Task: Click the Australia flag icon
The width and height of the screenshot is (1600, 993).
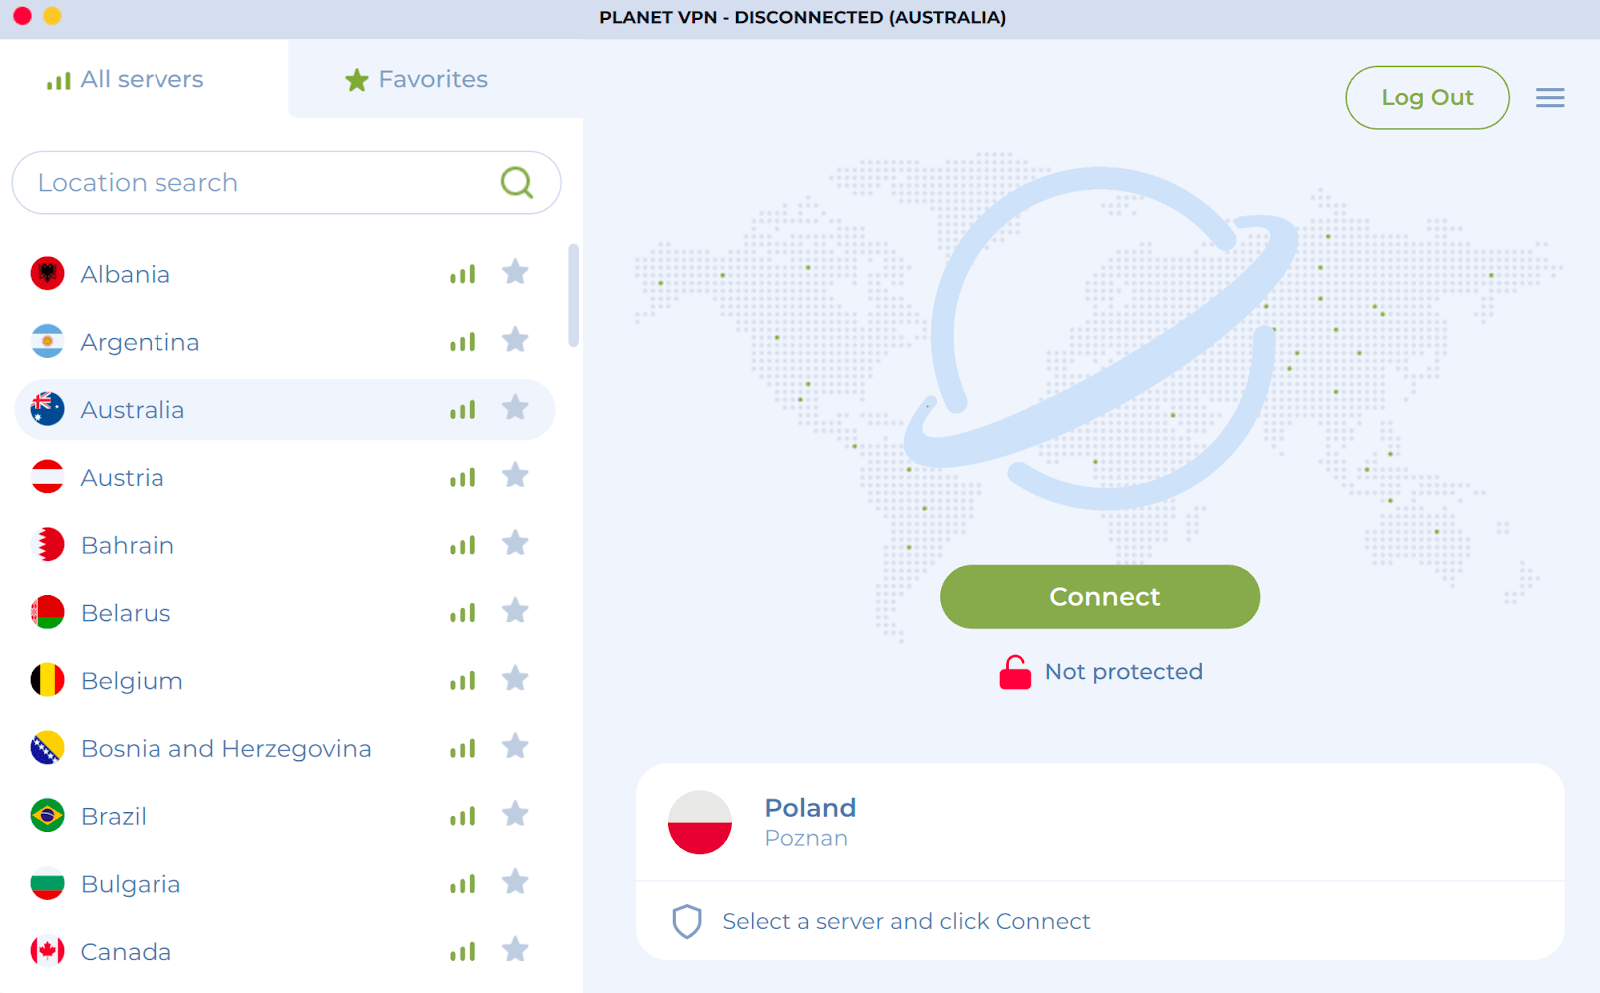Action: 47,409
